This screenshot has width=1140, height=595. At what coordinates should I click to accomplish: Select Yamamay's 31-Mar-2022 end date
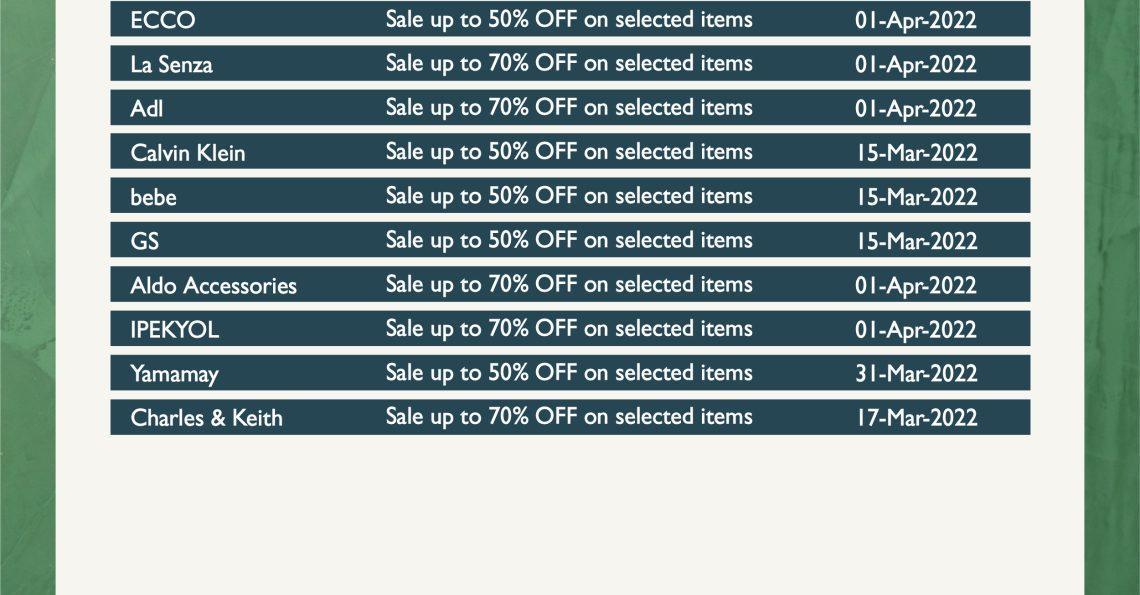coord(916,374)
